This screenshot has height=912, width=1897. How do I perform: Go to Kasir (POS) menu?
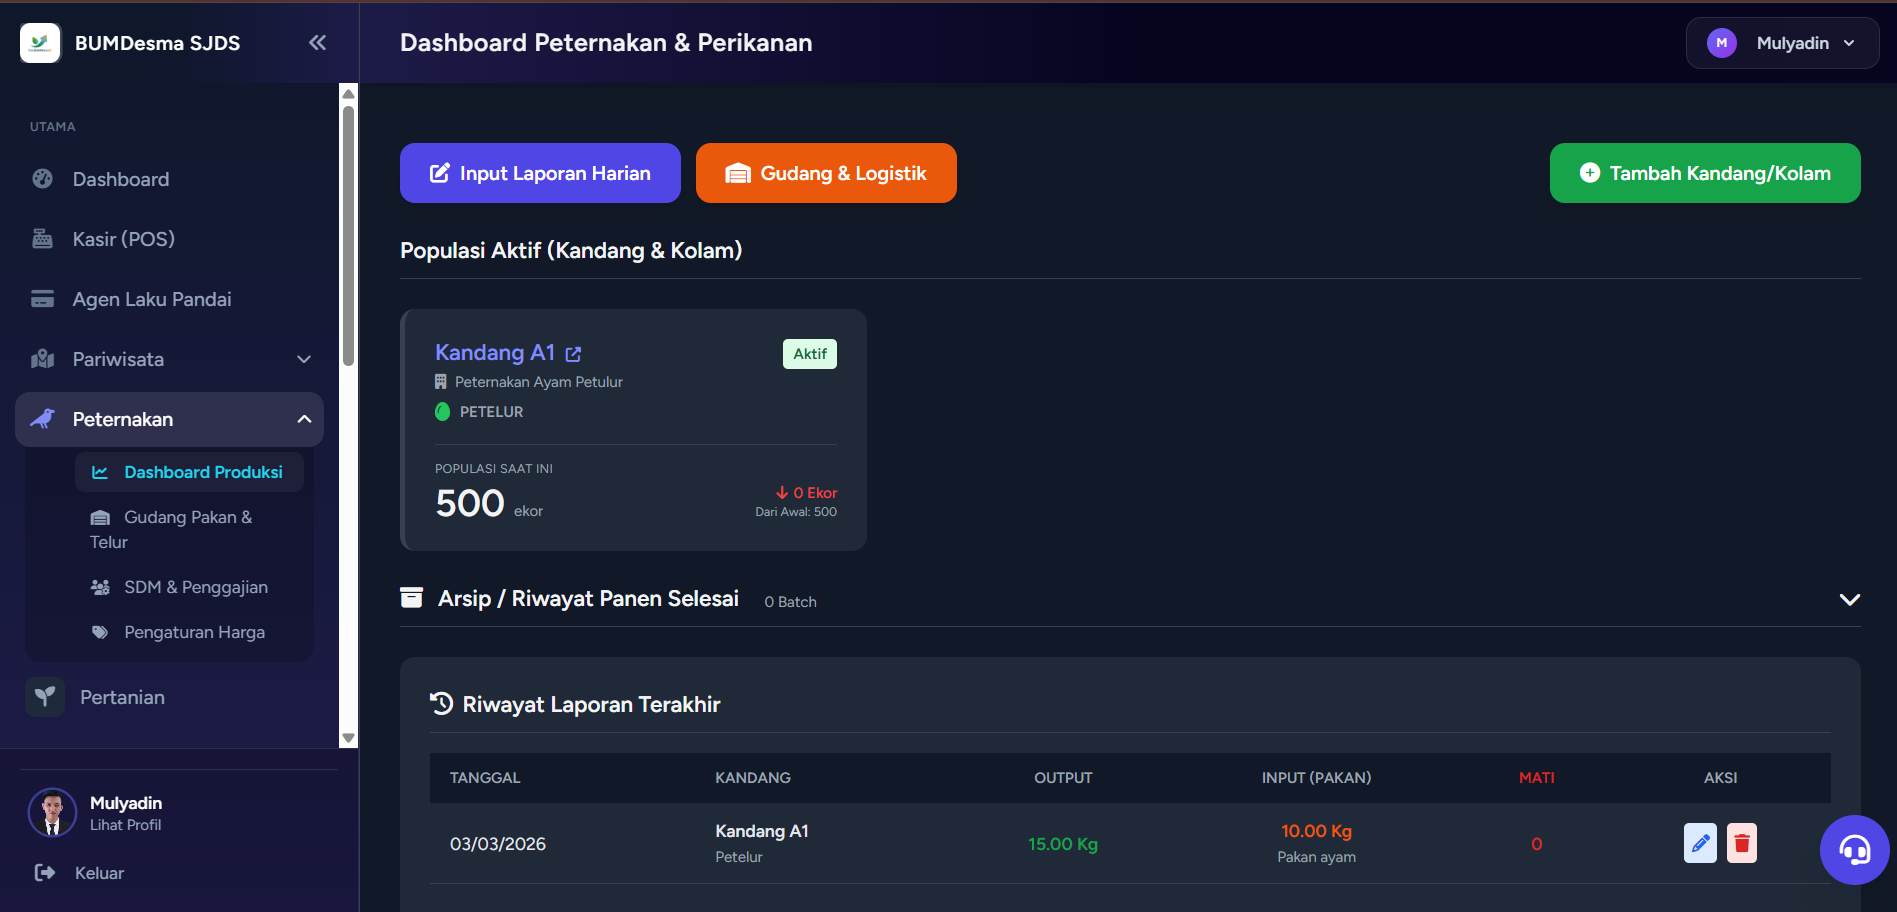pyautogui.click(x=123, y=239)
